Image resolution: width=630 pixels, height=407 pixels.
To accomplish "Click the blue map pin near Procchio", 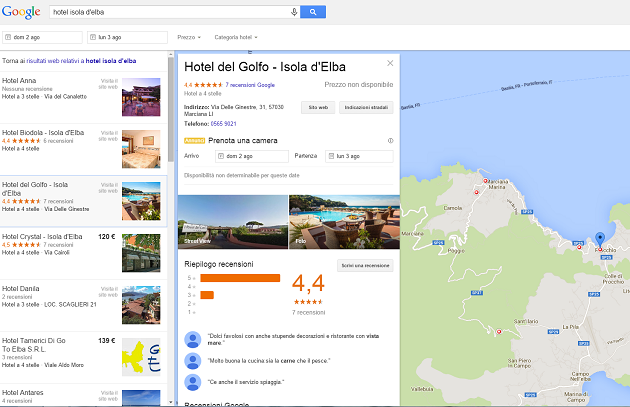I will click(x=599, y=238).
